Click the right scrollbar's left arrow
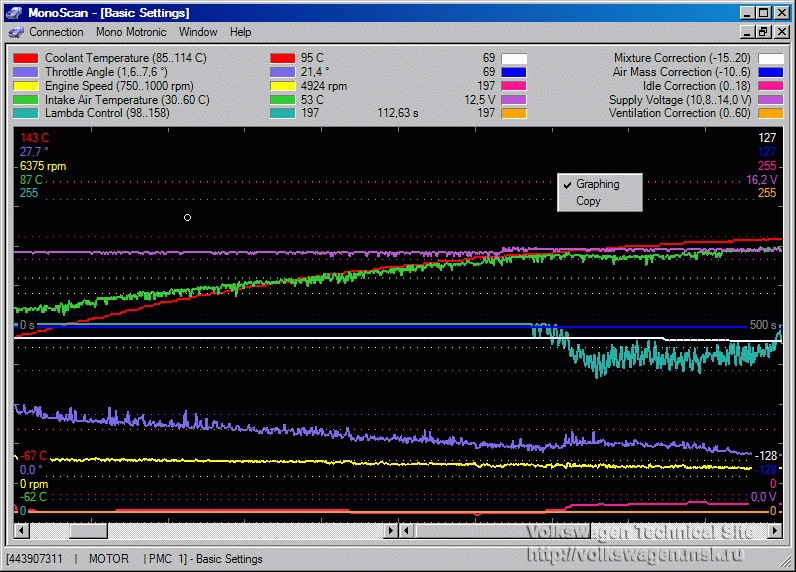 pyautogui.click(x=406, y=531)
